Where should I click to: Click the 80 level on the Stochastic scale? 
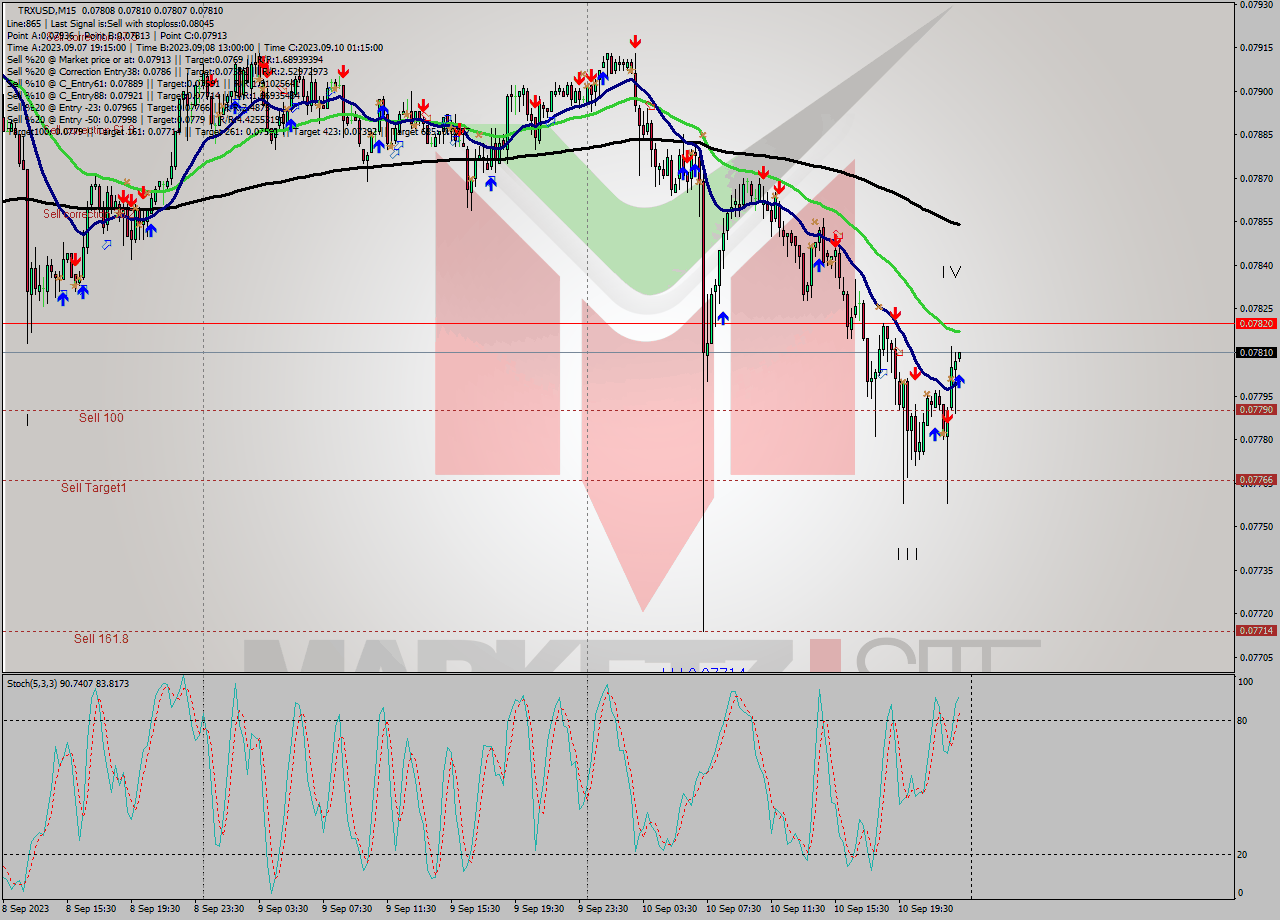1244,720
